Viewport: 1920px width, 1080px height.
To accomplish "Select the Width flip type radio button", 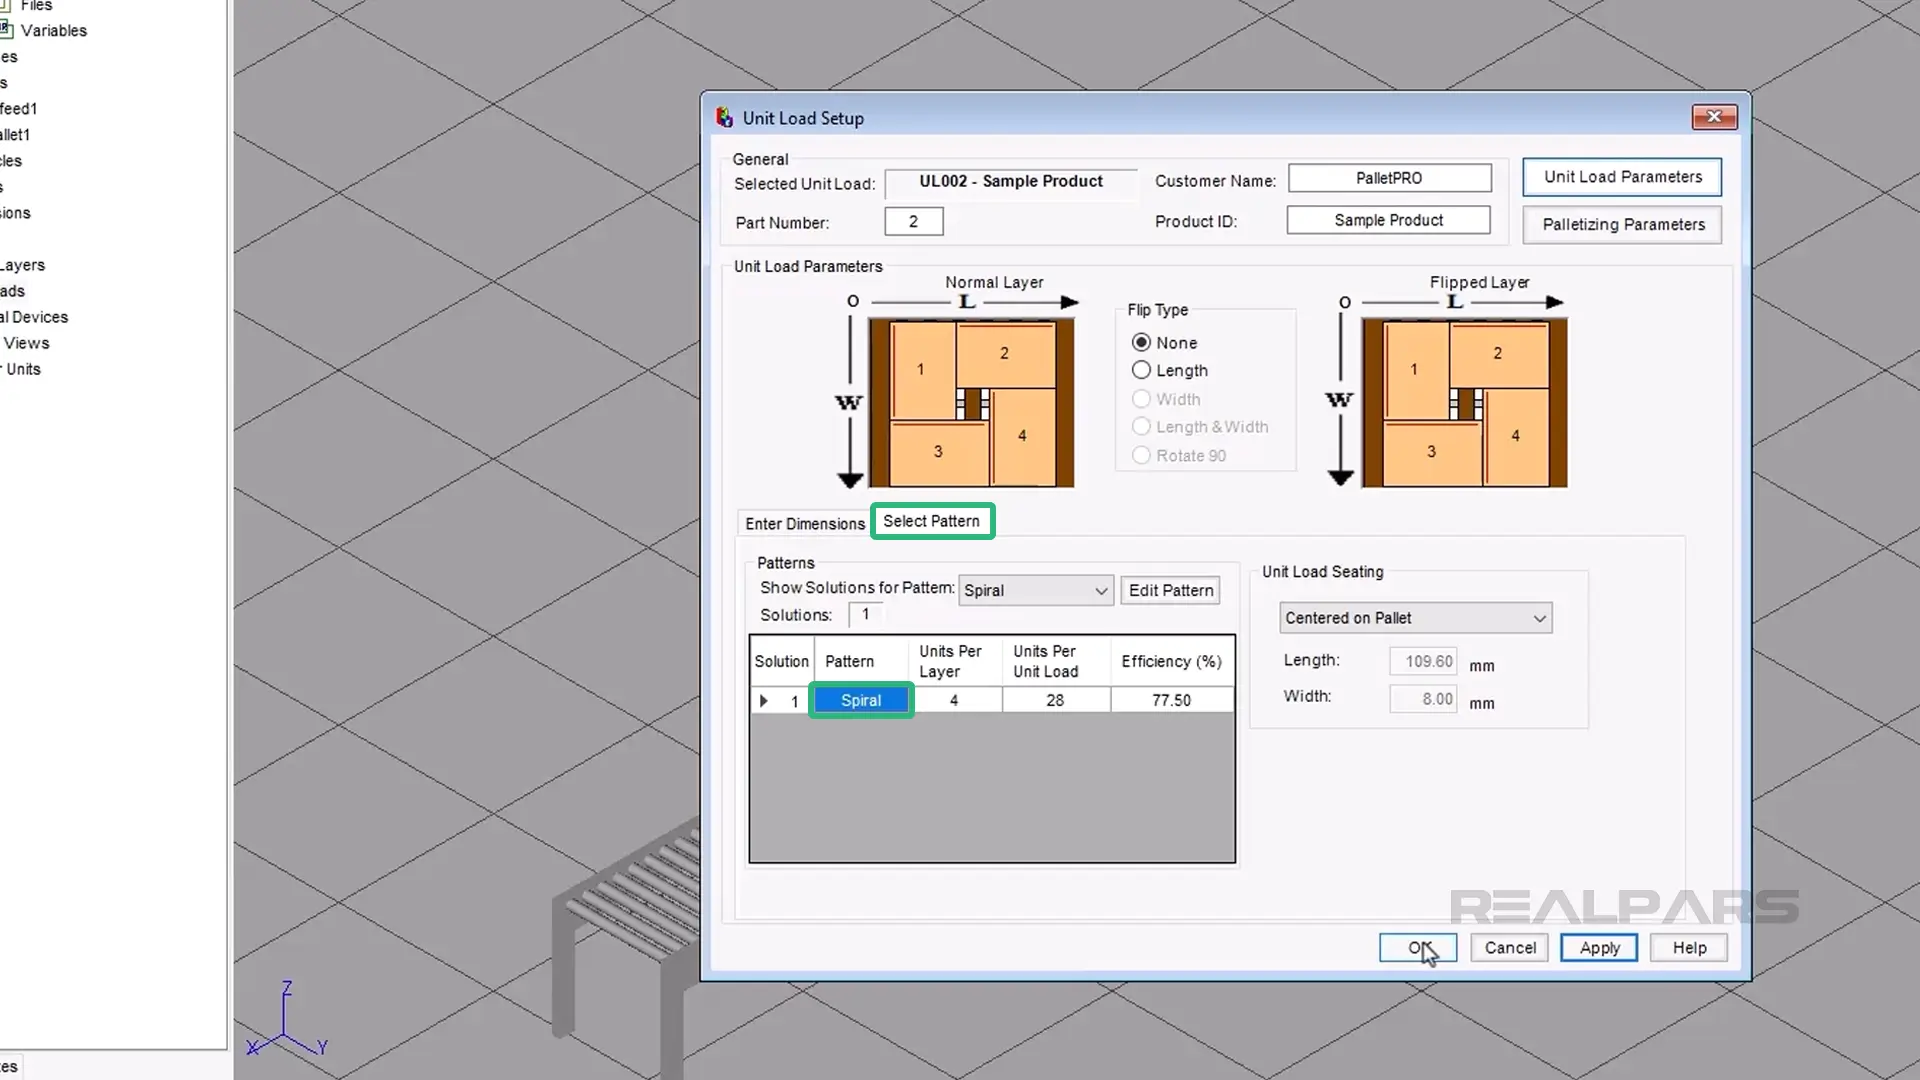I will point(1141,398).
